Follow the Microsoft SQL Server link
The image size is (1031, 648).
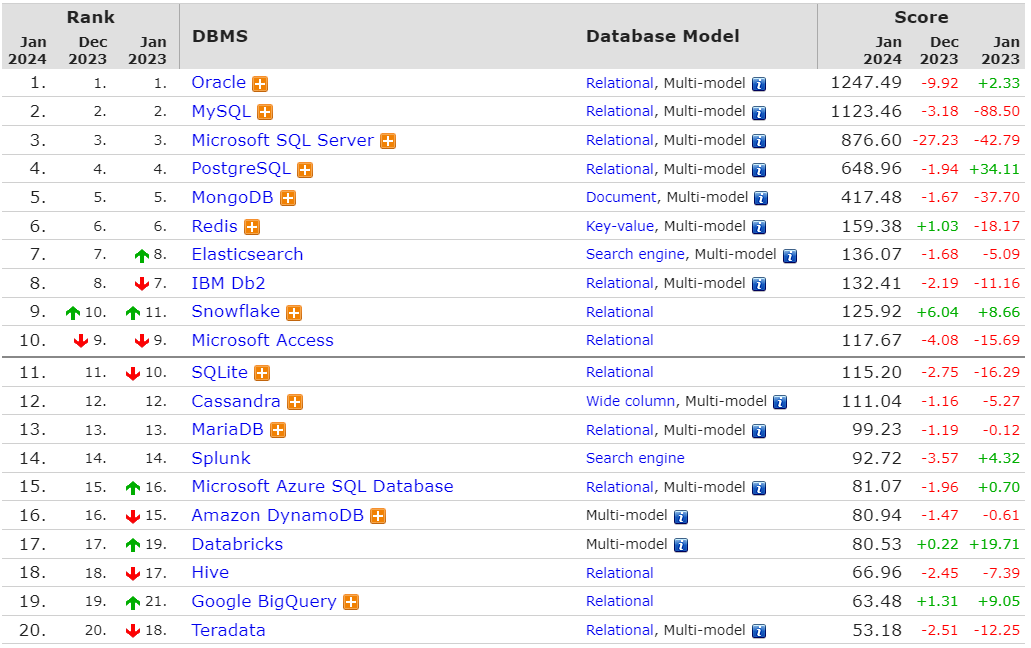tap(283, 141)
